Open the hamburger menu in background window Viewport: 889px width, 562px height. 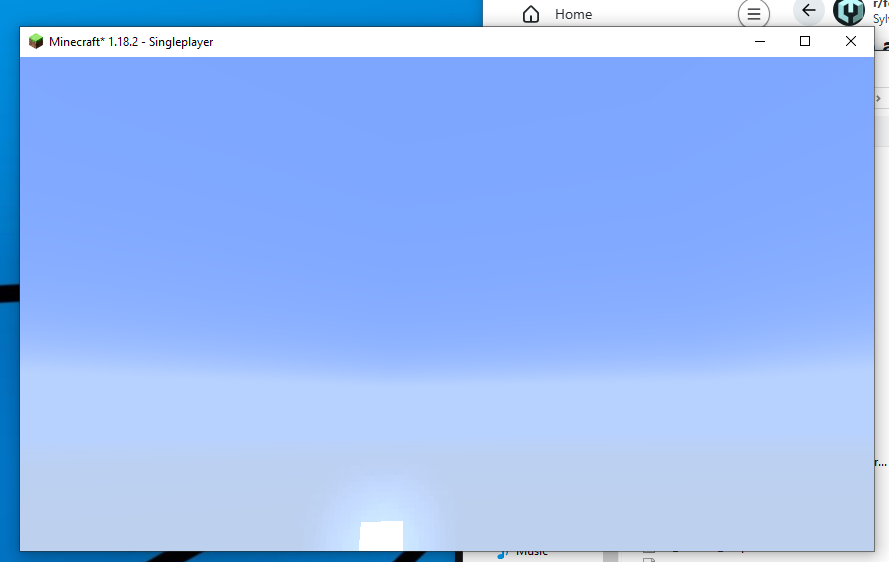coord(753,14)
